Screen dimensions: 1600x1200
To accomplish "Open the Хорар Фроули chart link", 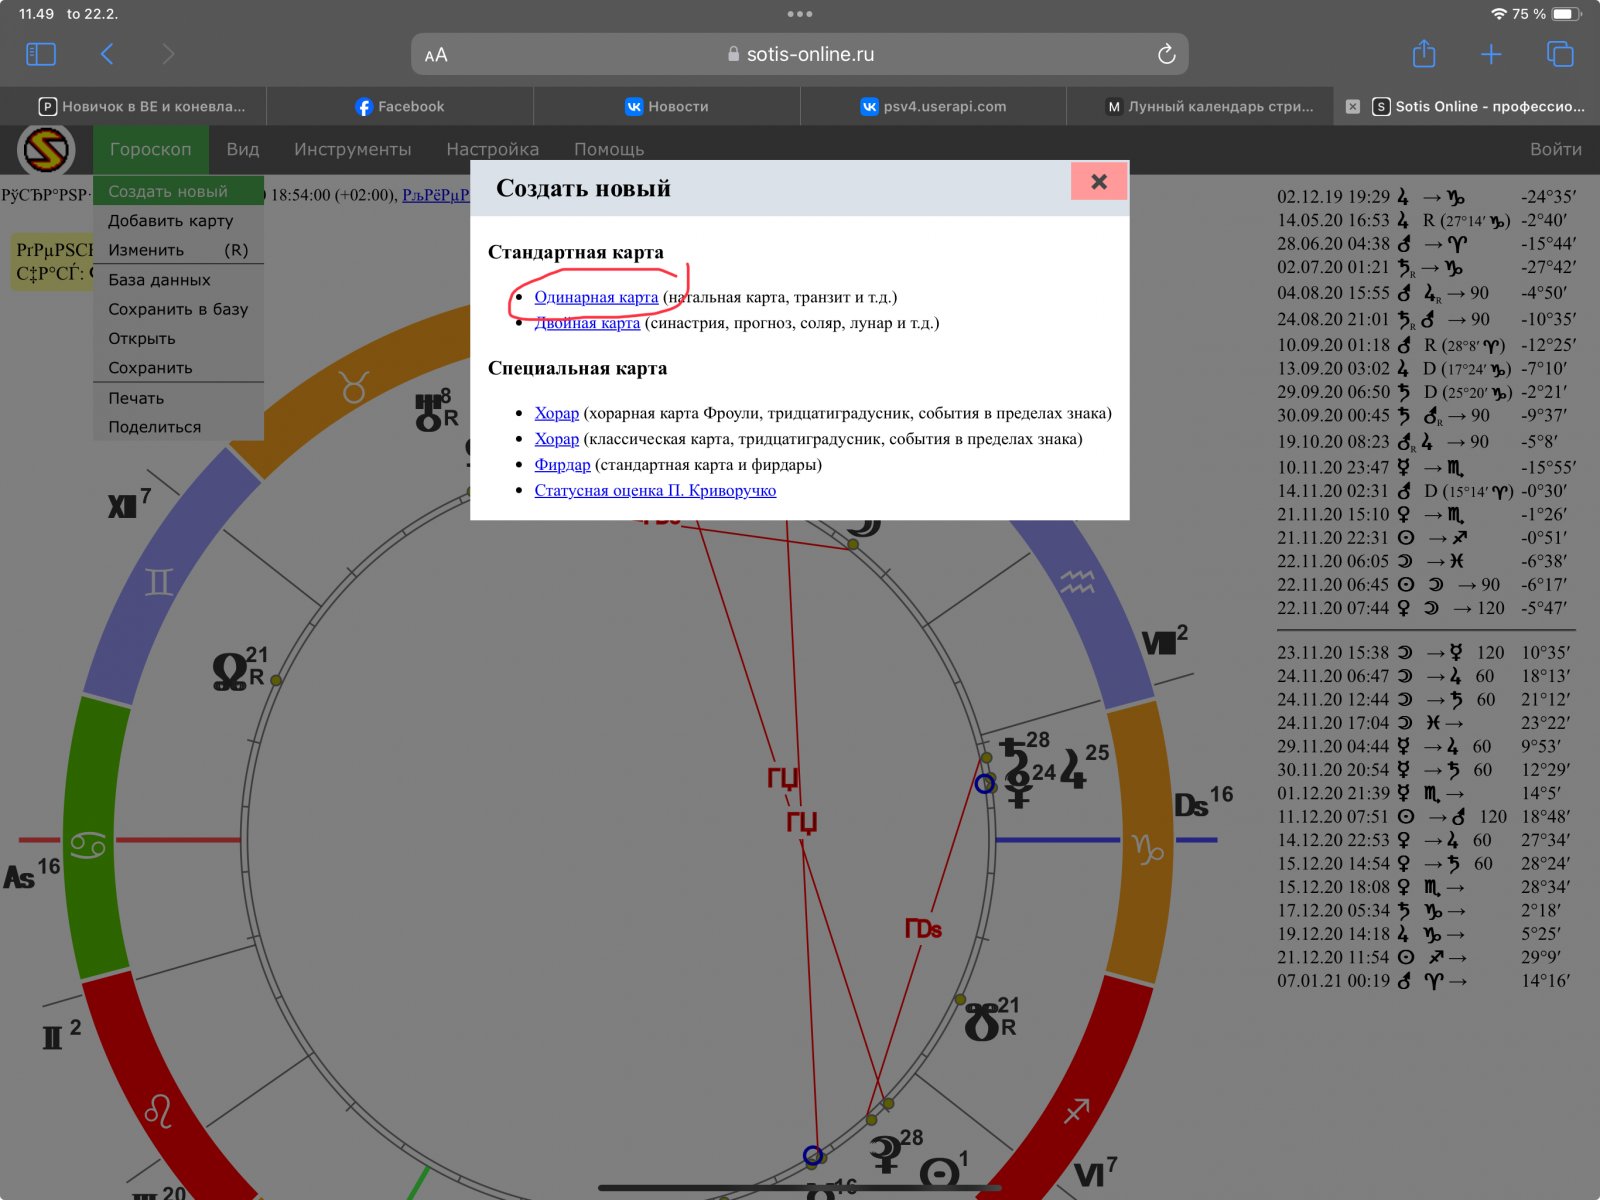I will tap(556, 413).
